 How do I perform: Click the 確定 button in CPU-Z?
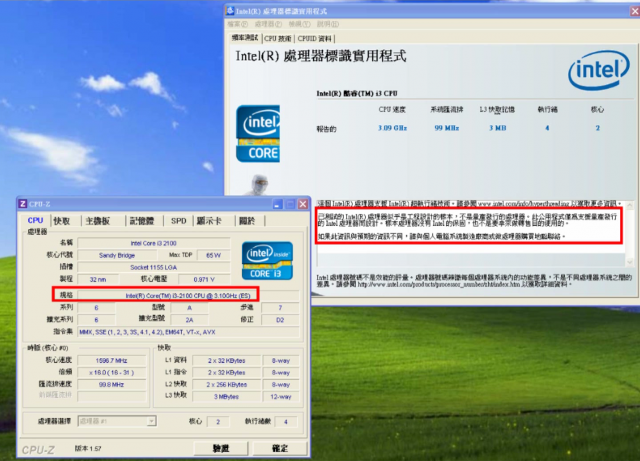(x=280, y=448)
